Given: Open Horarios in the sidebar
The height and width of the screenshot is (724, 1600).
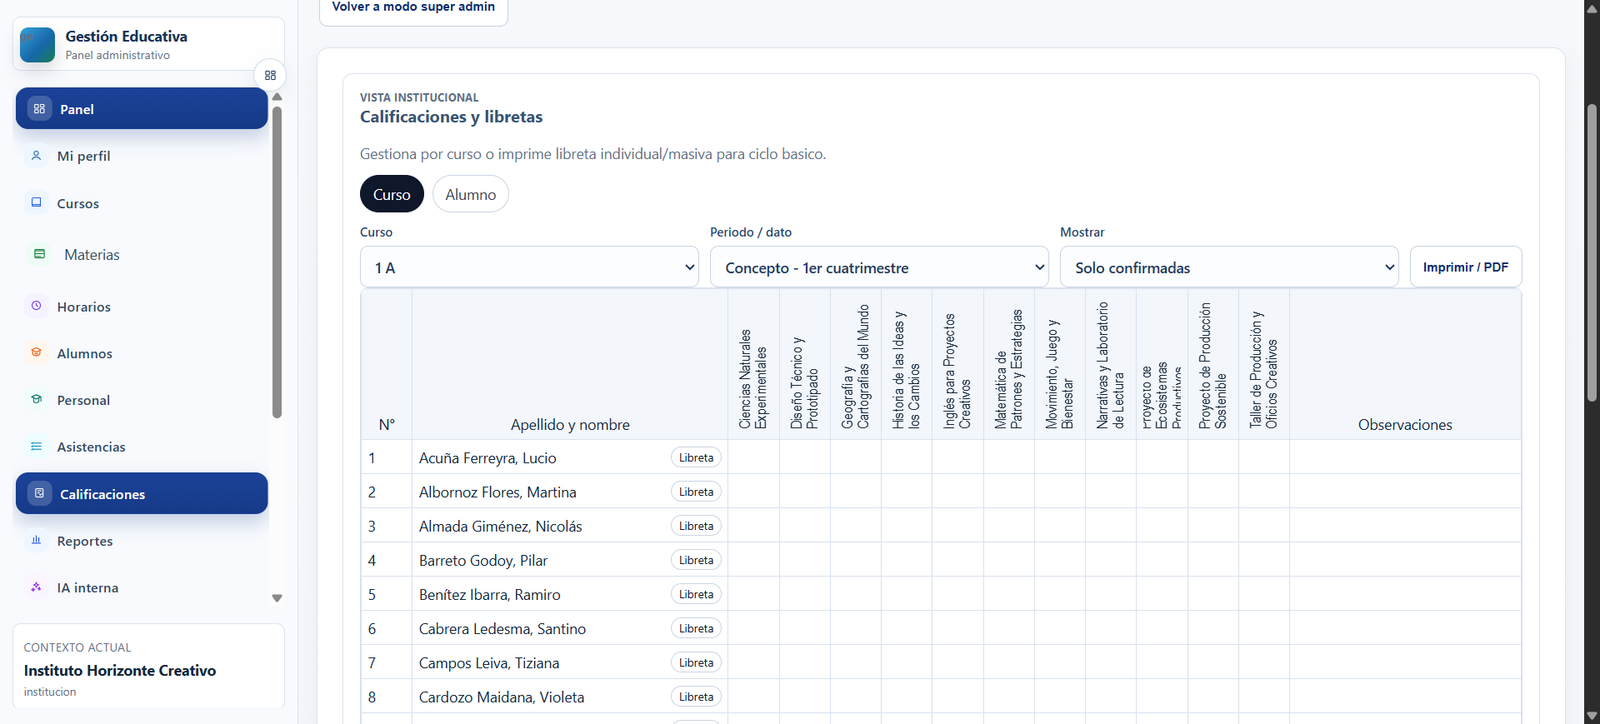Looking at the screenshot, I should [x=141, y=306].
